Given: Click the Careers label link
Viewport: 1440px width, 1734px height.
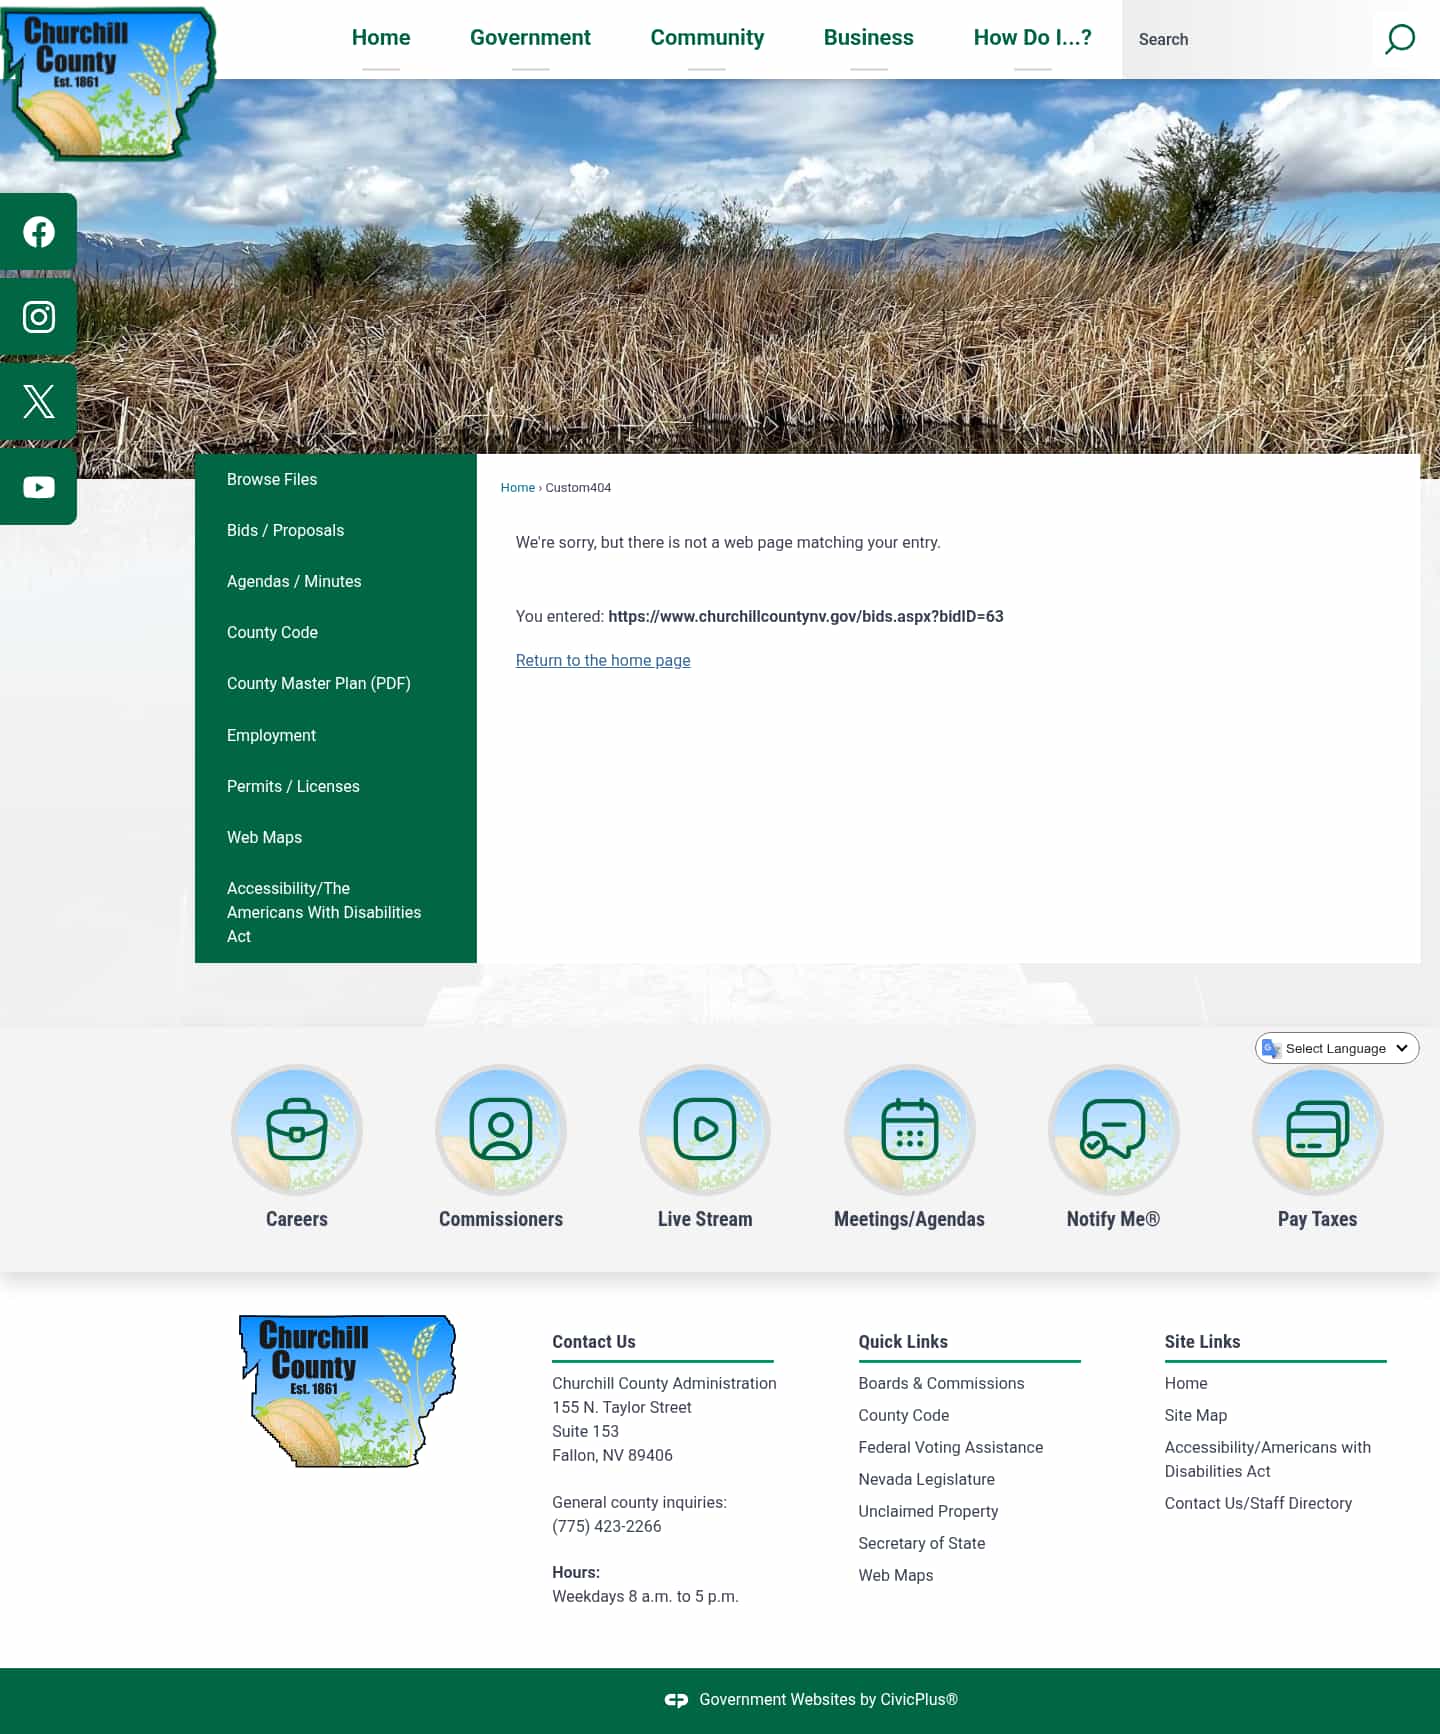Looking at the screenshot, I should 297,1219.
